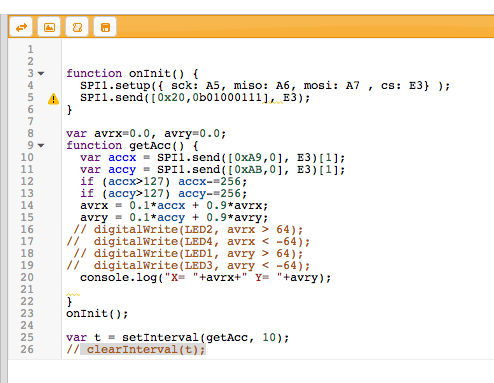Viewport: 494px width, 383px height.
Task: Click the '0x20' hex value on line 5
Action: (171, 98)
